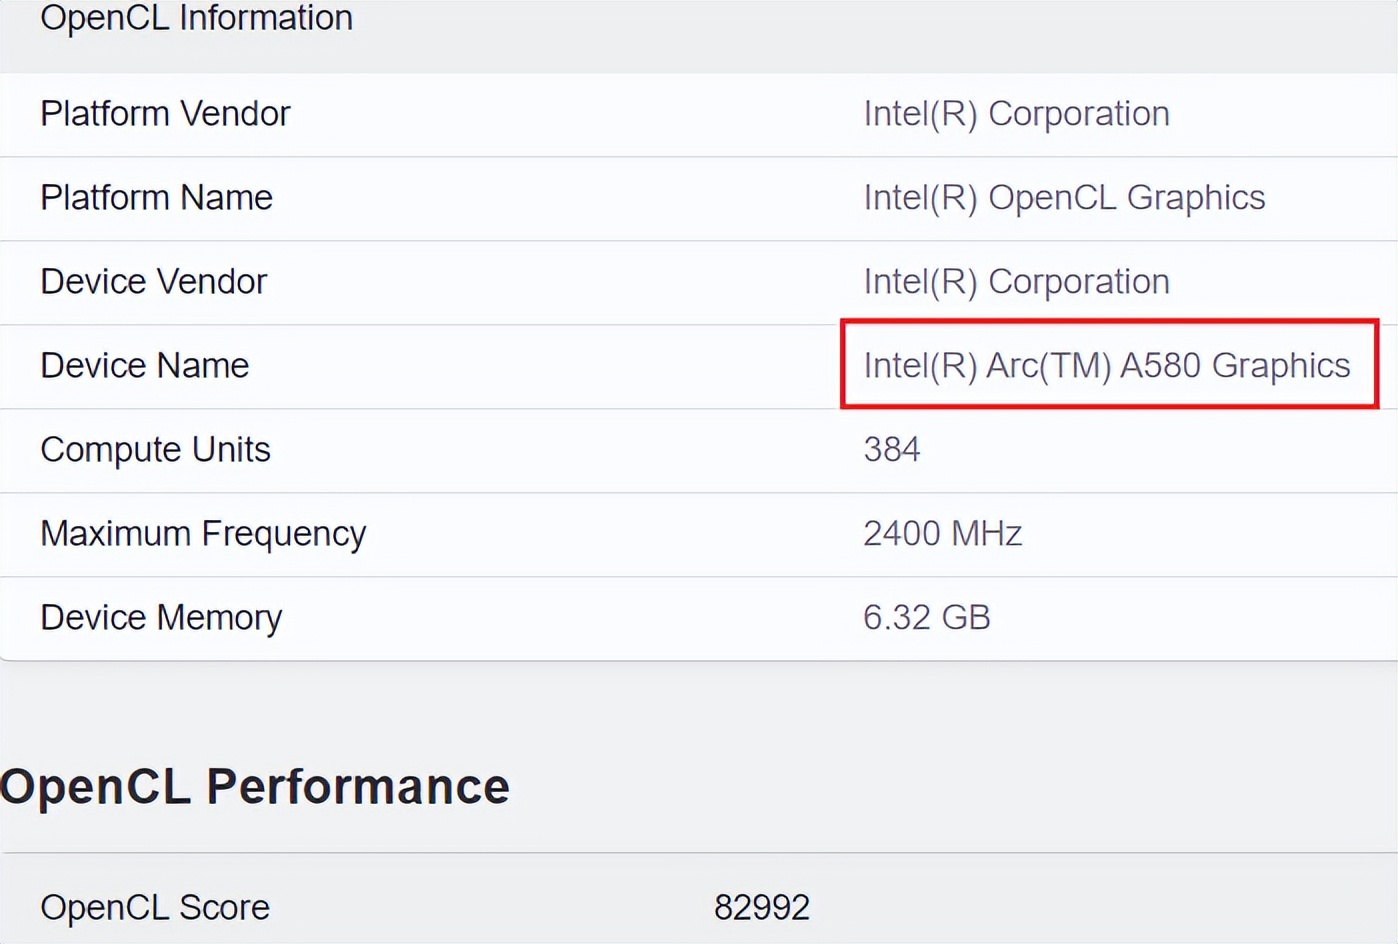
Task: Click the Device Memory label
Action: tap(161, 618)
